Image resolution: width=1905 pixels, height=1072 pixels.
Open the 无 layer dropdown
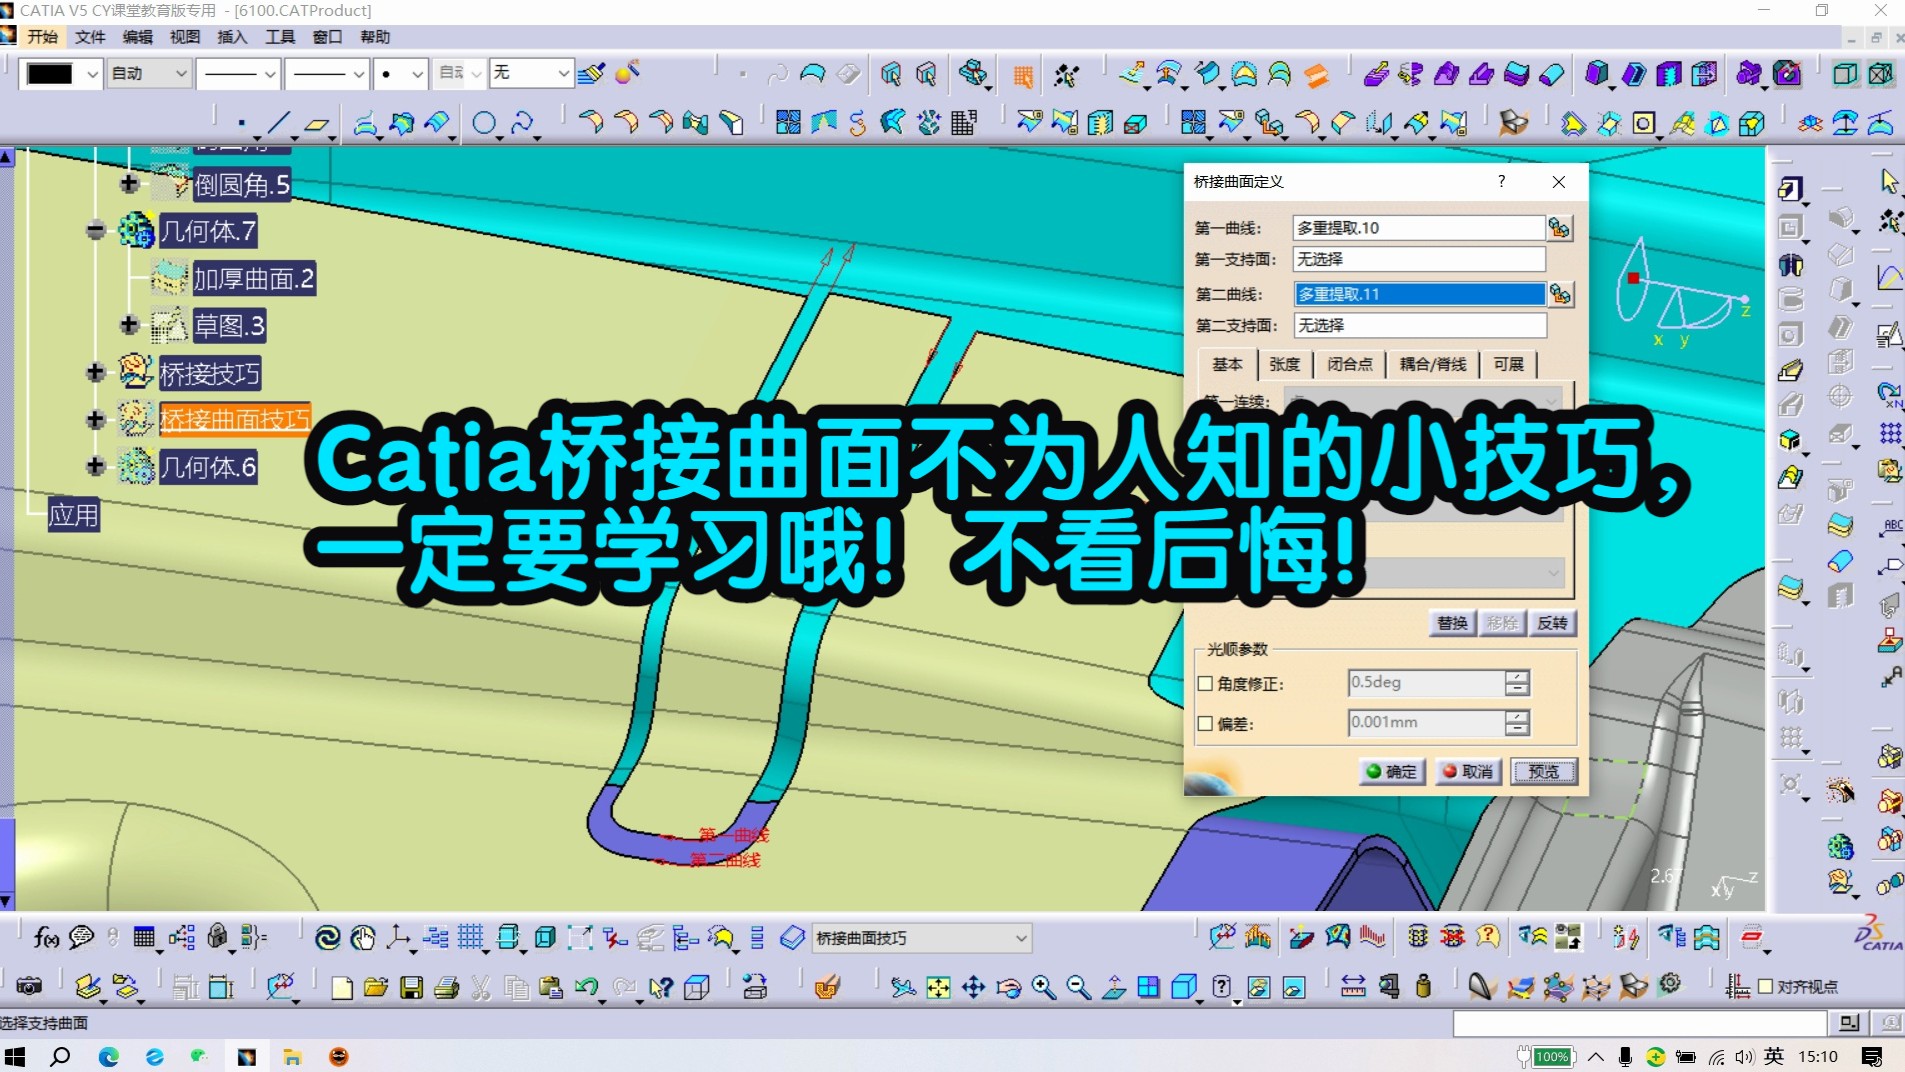tap(563, 73)
